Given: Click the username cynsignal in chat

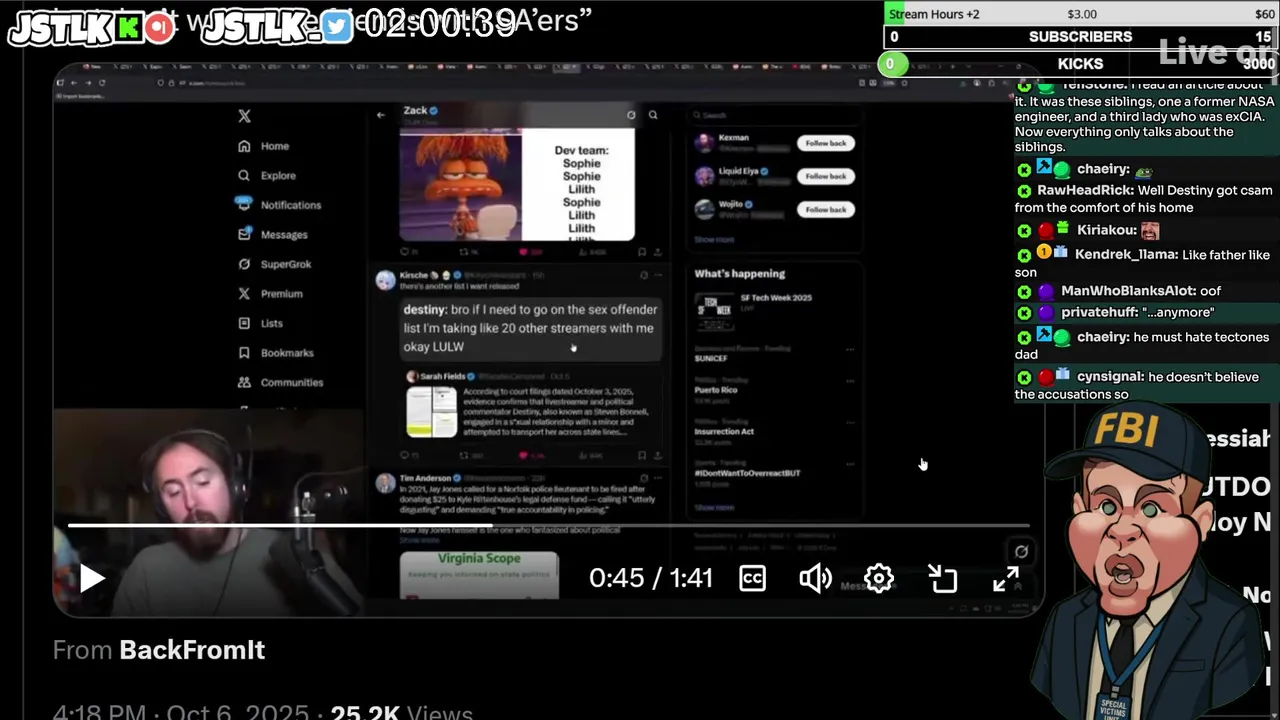Looking at the screenshot, I should 1109,377.
